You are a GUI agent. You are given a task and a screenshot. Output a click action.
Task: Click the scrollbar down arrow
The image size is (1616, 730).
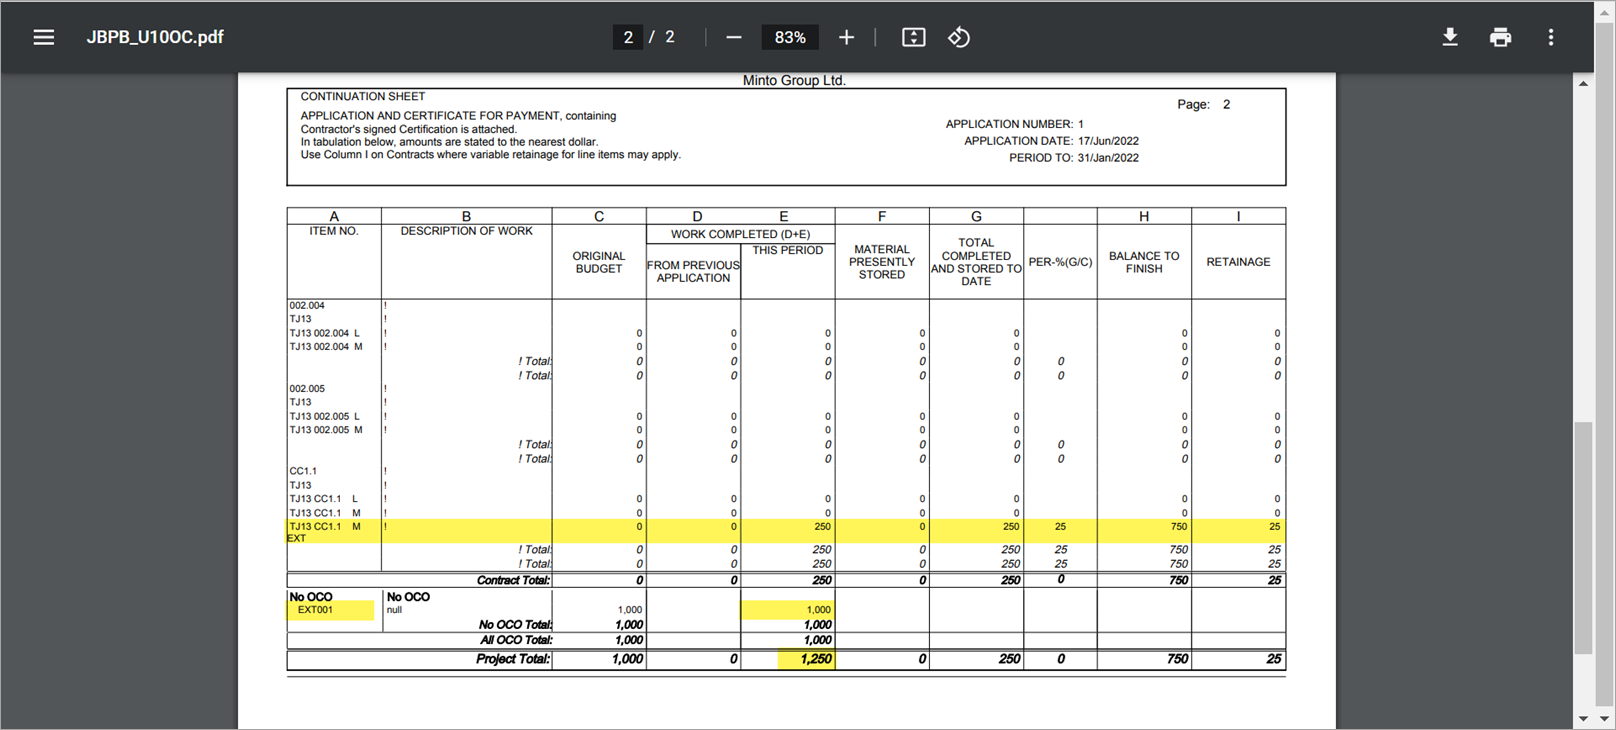[1583, 718]
